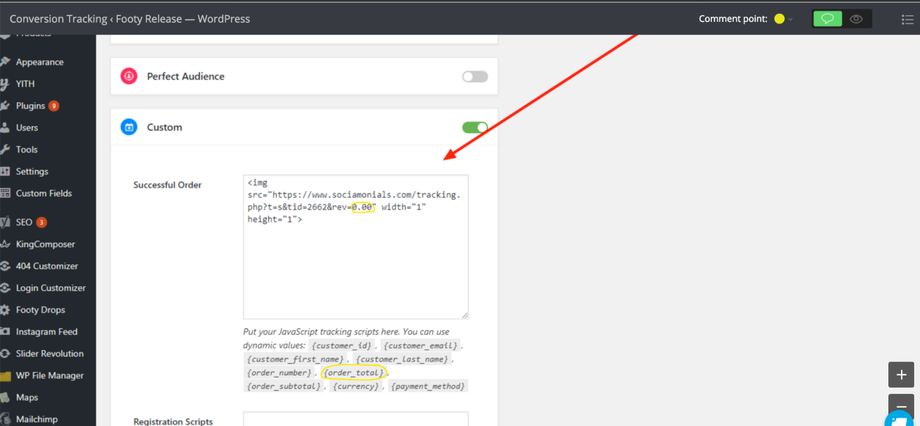Image resolution: width=920 pixels, height=426 pixels.
Task: Click the Login Customizer icon
Action: point(5,288)
